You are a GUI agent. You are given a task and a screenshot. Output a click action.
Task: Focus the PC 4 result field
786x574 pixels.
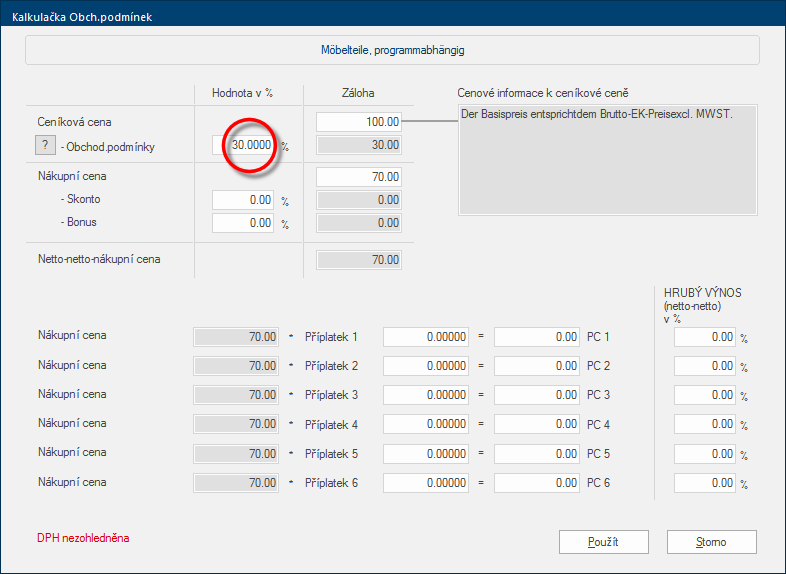[x=537, y=424]
